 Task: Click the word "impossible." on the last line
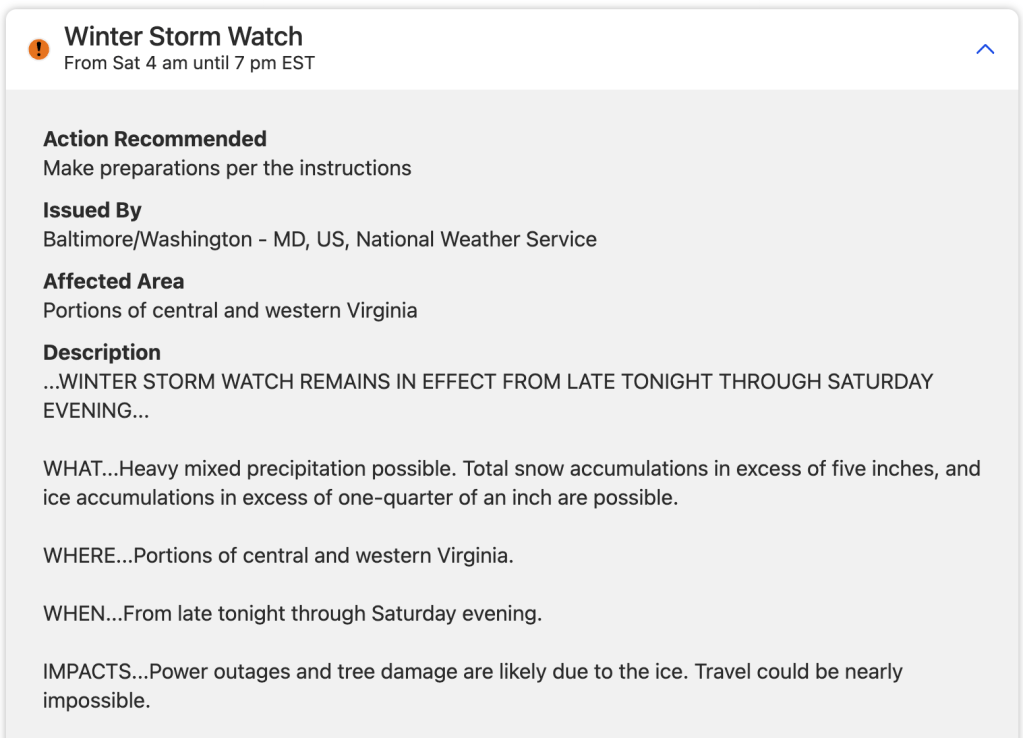(96, 701)
